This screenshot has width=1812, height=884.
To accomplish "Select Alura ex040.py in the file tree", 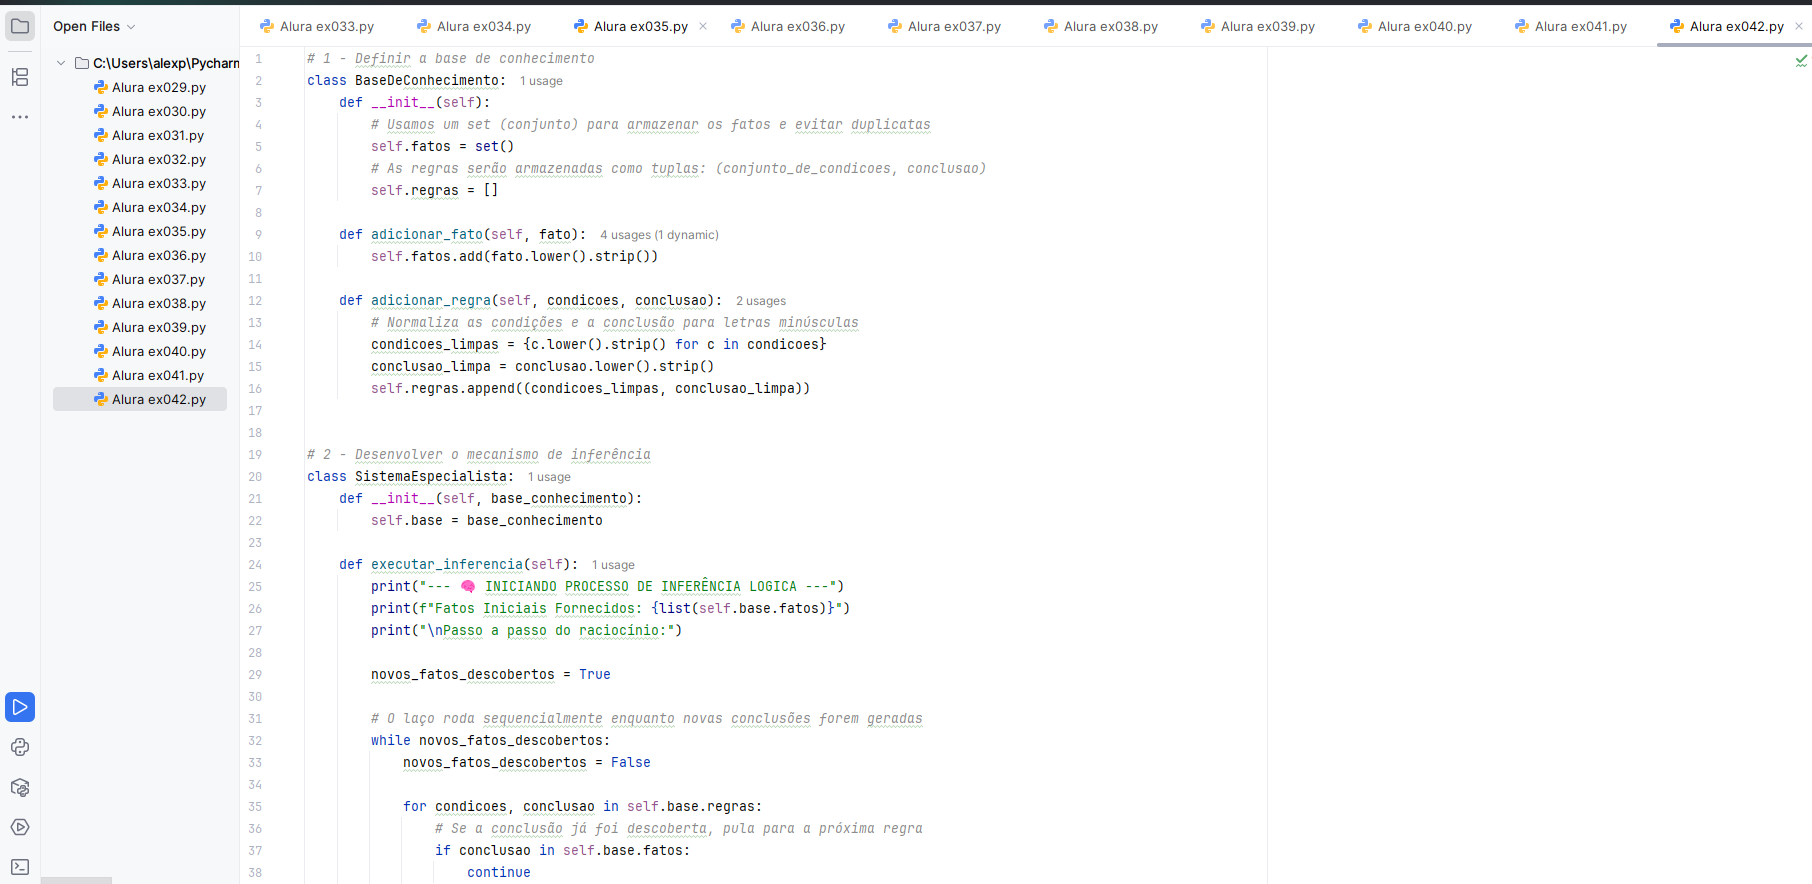I will (150, 351).
